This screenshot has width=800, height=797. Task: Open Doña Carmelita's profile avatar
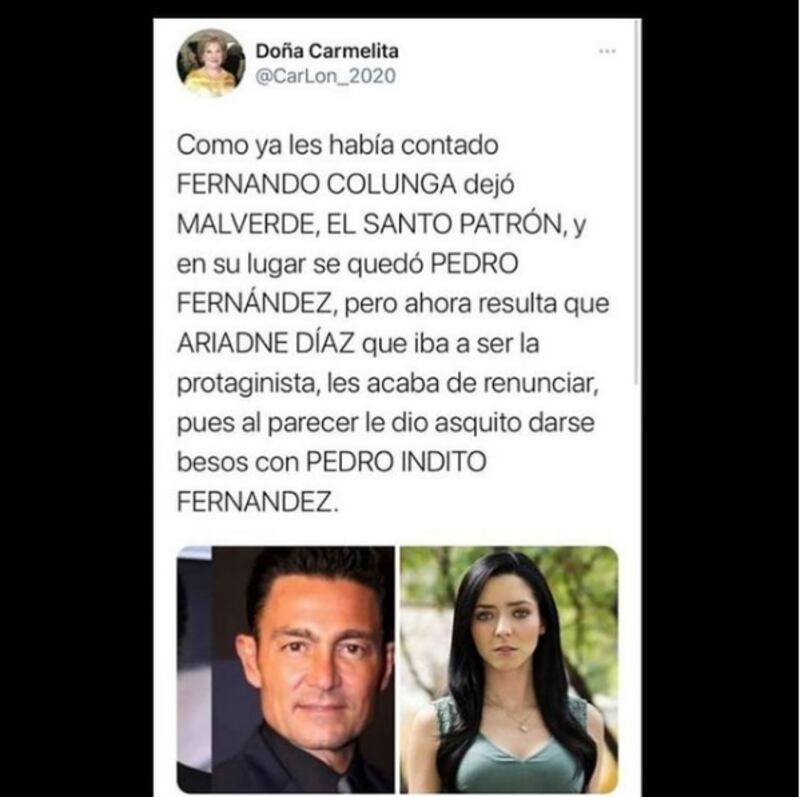[x=211, y=63]
